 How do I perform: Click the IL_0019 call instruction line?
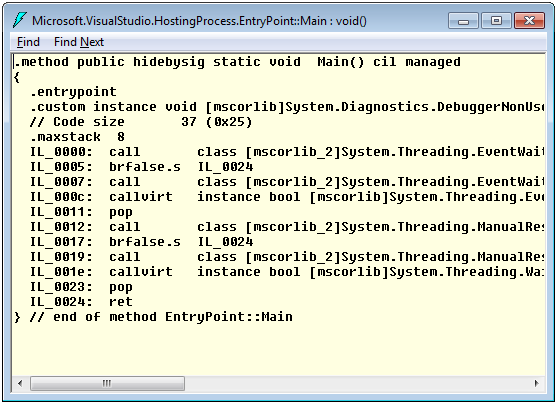[287, 257]
